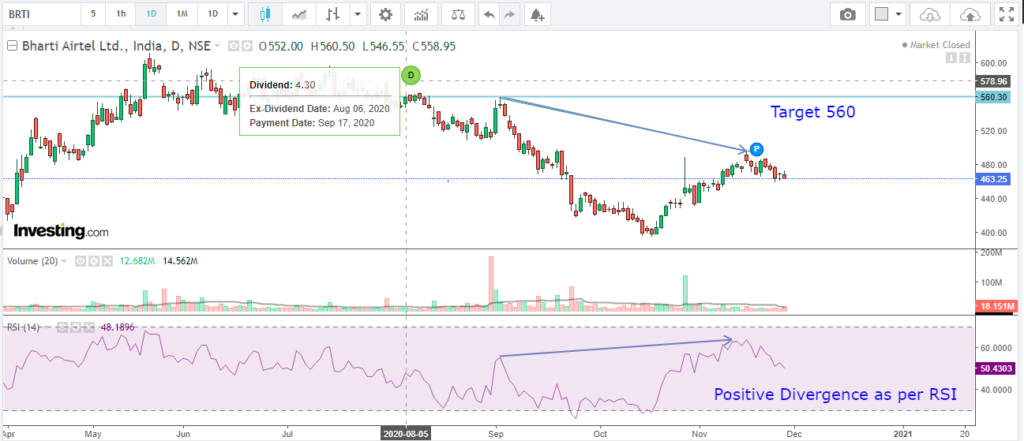Click the BRTI symbol search field
The image size is (1024, 441).
pyautogui.click(x=39, y=15)
